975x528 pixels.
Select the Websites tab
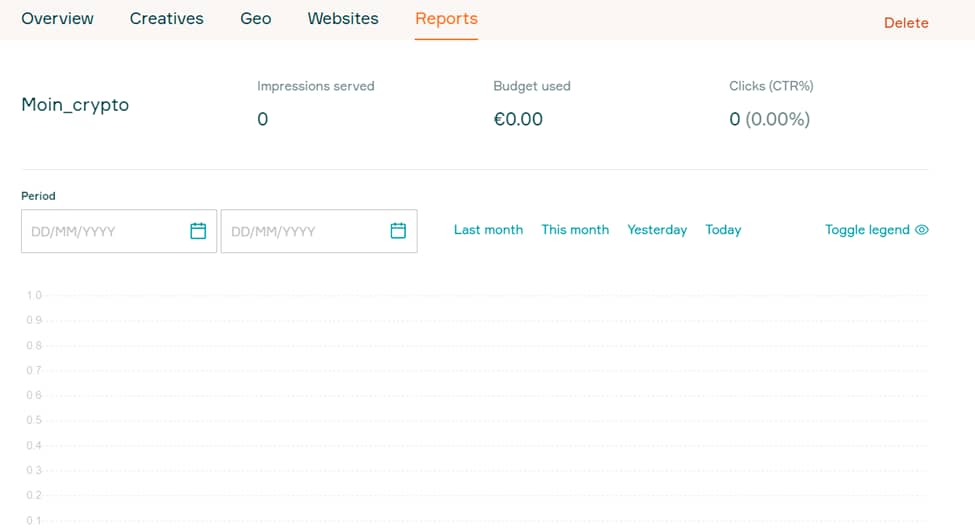tap(343, 19)
